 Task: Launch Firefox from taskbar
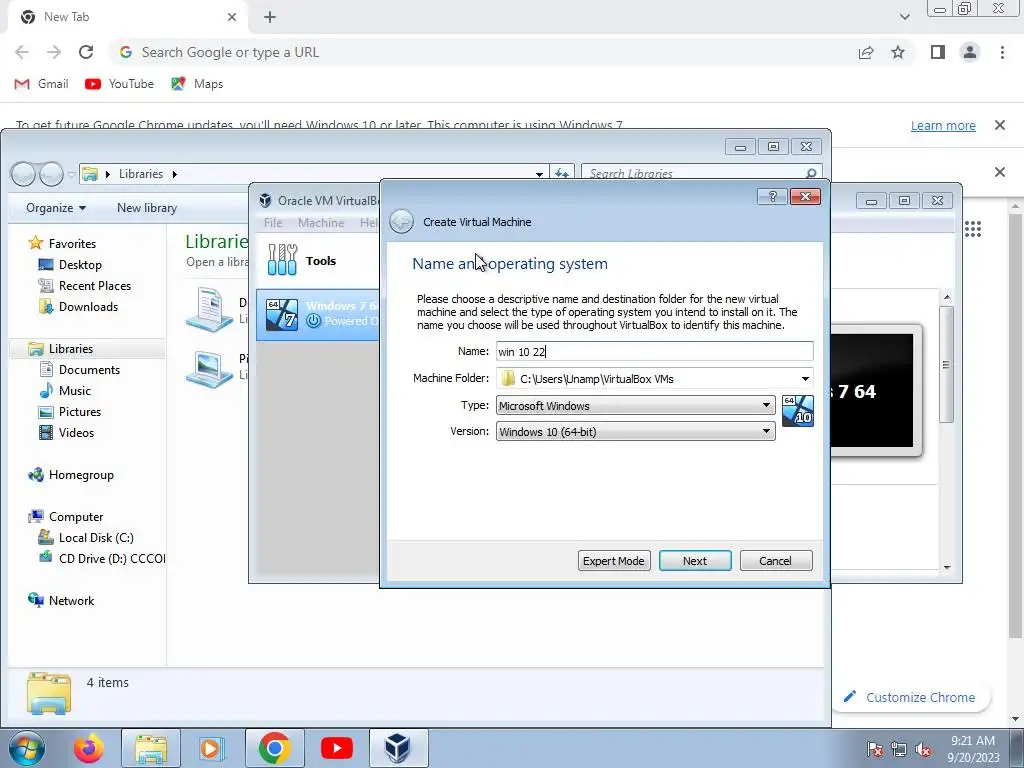point(89,748)
